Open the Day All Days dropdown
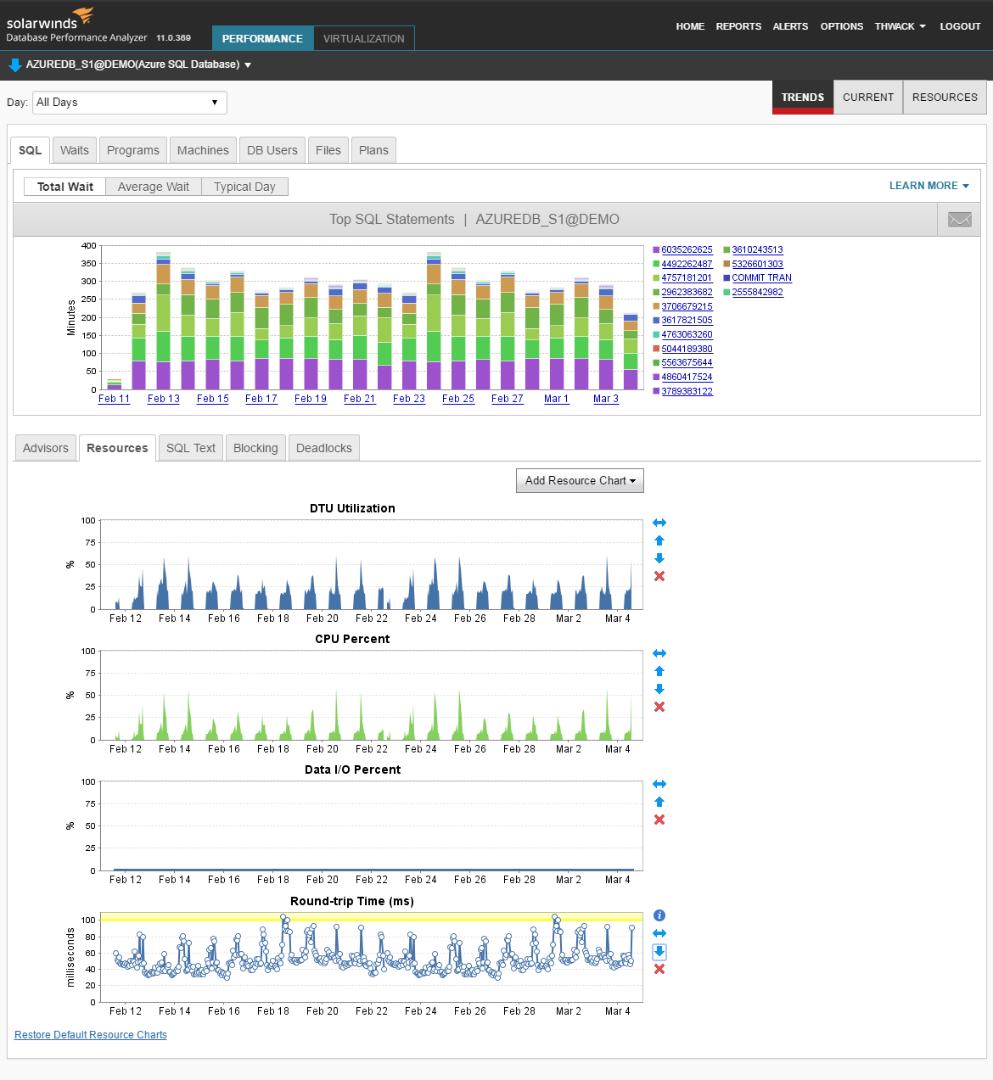 pos(129,103)
